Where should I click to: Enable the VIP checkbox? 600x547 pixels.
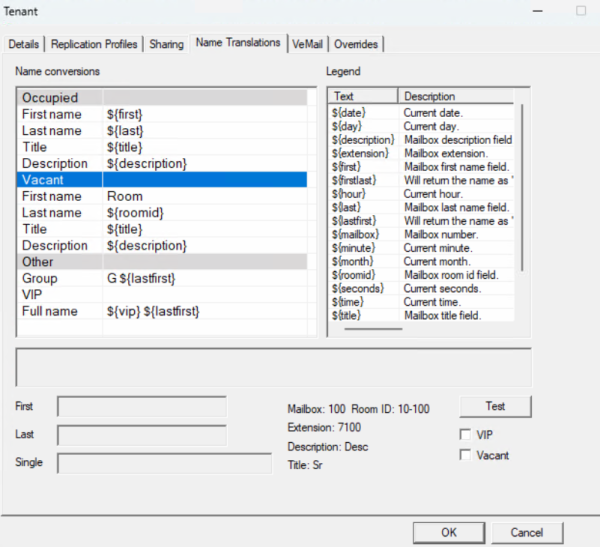pos(465,435)
